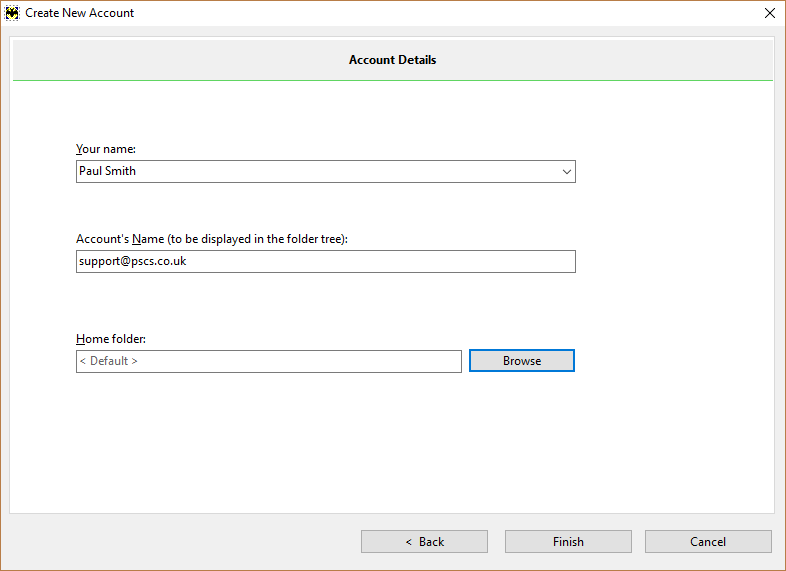Click blank area of account name field
The image size is (786, 571).
[381, 262]
